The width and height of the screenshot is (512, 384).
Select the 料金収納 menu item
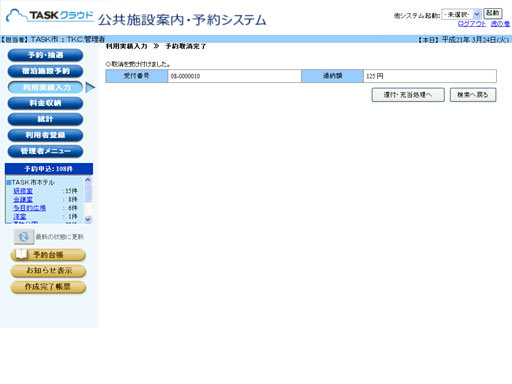click(x=45, y=103)
